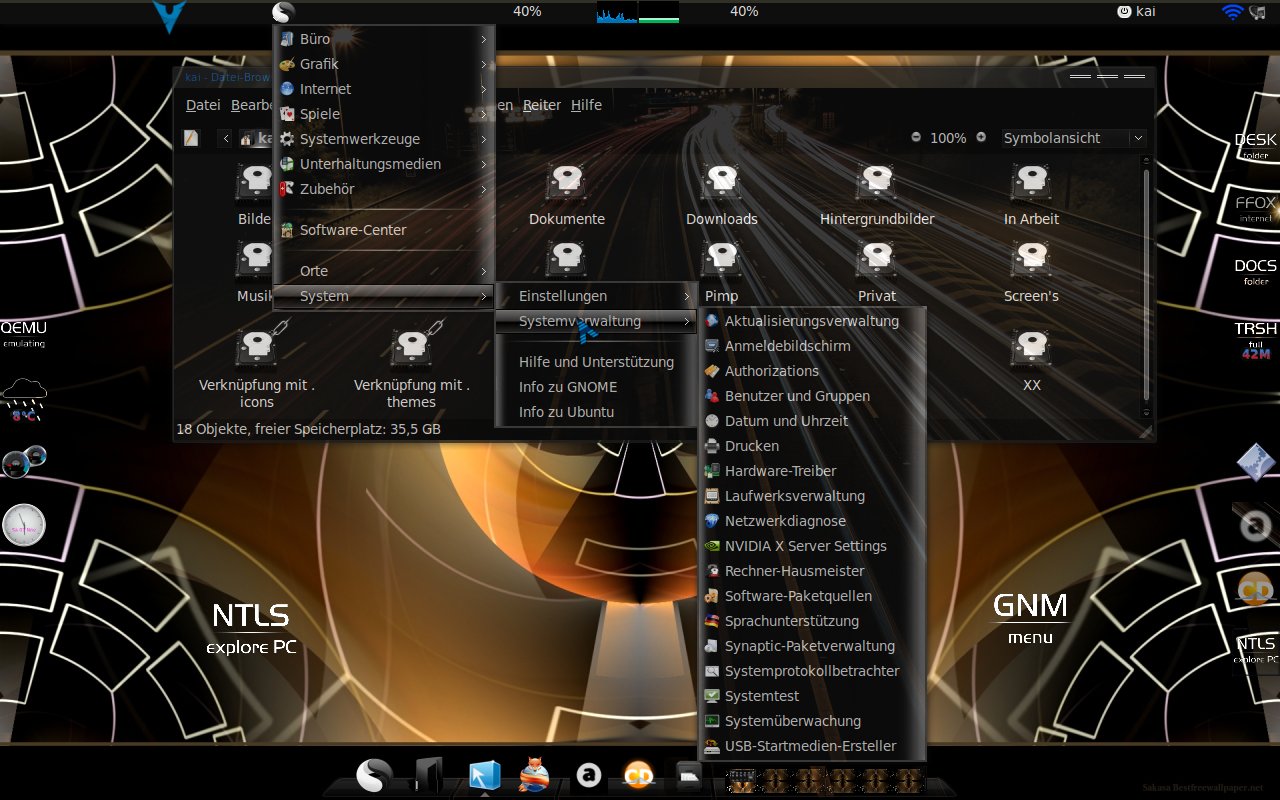1280x800 pixels.
Task: Expand the Orte submenu
Action: pyautogui.click(x=384, y=271)
